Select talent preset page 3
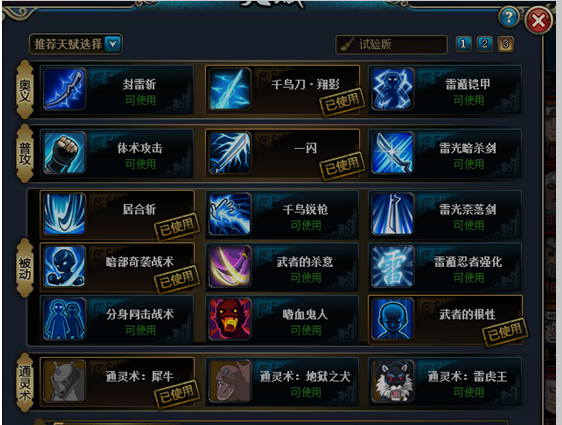The height and width of the screenshot is (425, 562). tap(505, 44)
